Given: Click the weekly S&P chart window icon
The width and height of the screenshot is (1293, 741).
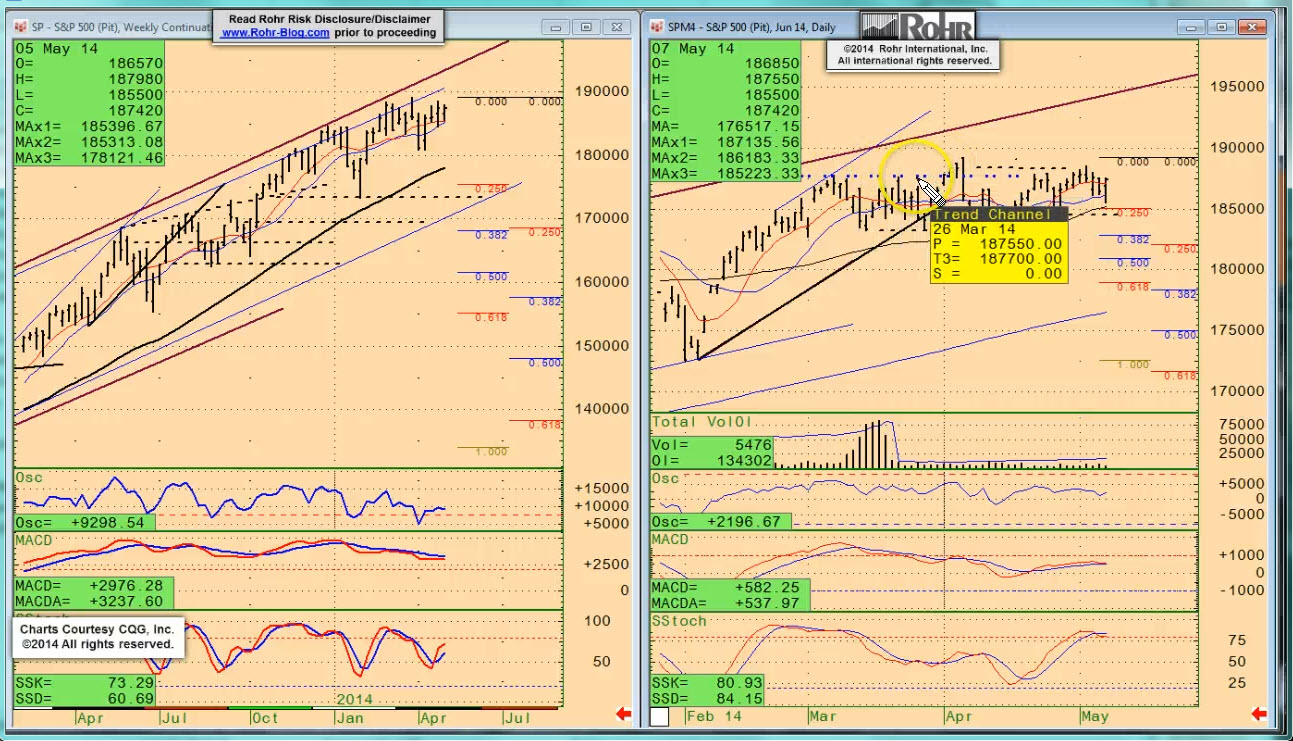Looking at the screenshot, I should tap(23, 27).
